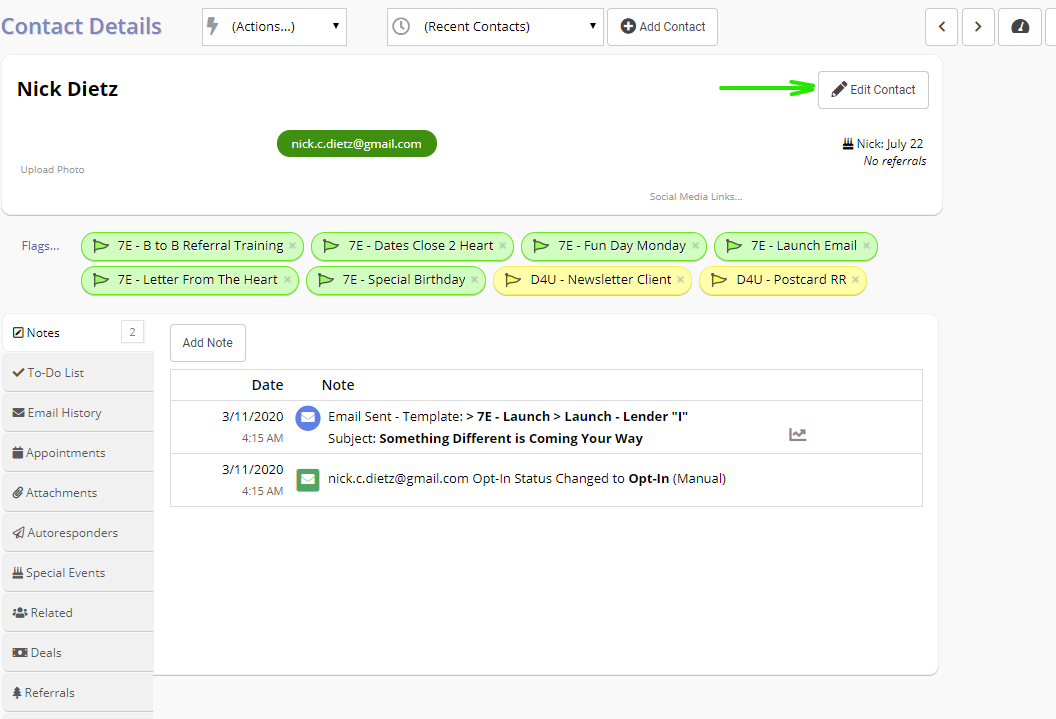
Task: Click the flag icon on 7E - Launch Email
Action: click(x=734, y=246)
